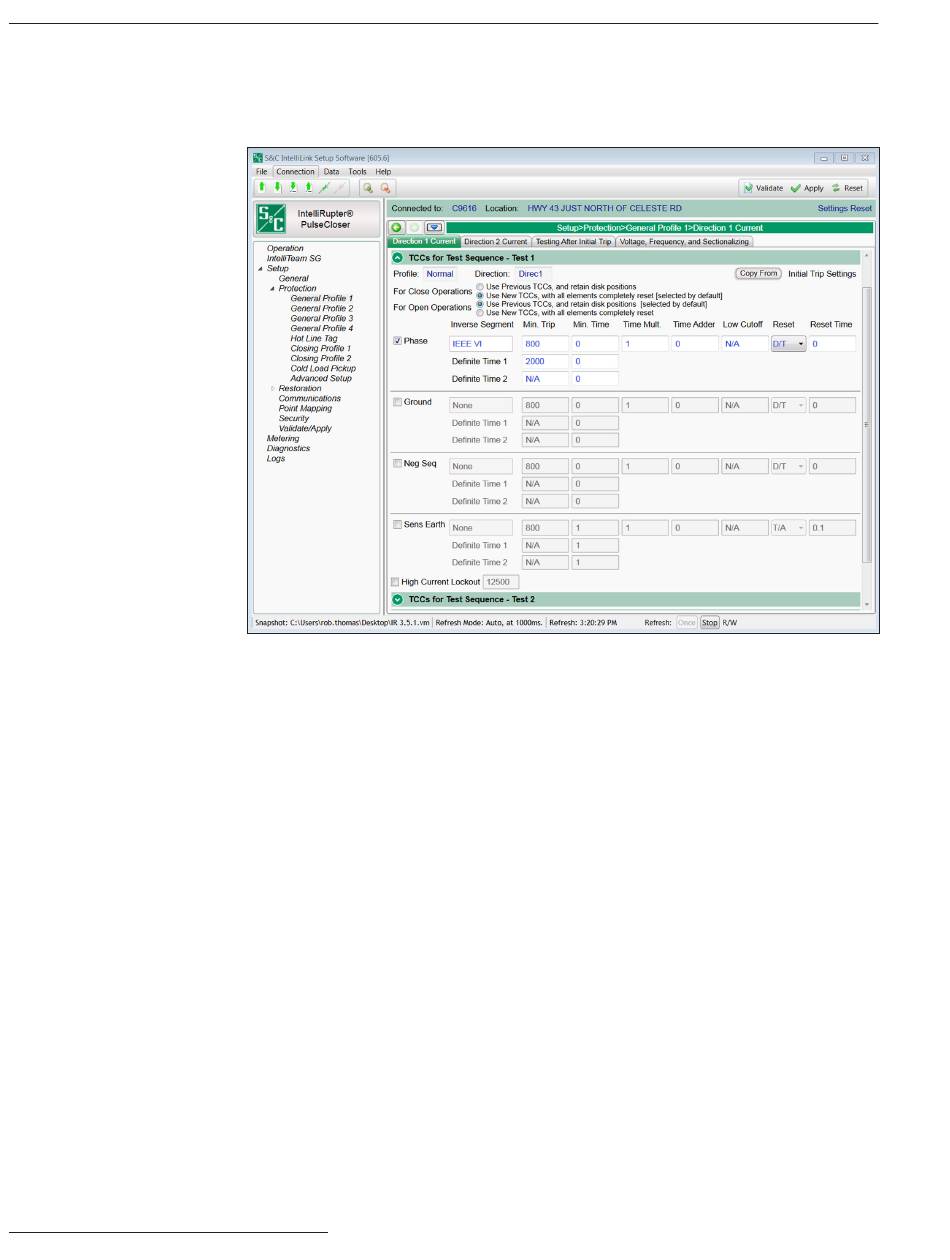
Task: Click the S&C logo in sidebar header
Action: coord(271,218)
